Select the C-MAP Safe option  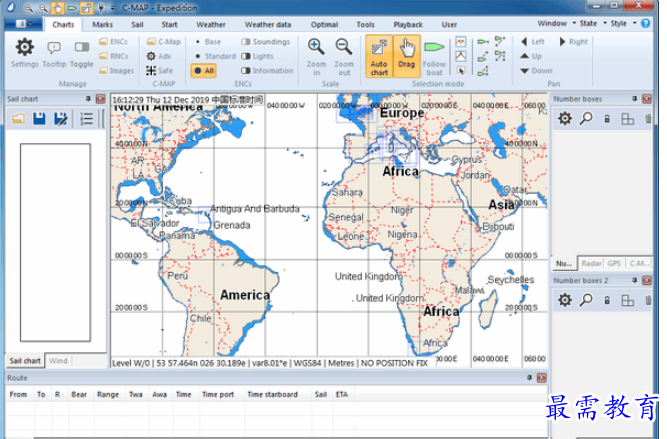tap(160, 71)
